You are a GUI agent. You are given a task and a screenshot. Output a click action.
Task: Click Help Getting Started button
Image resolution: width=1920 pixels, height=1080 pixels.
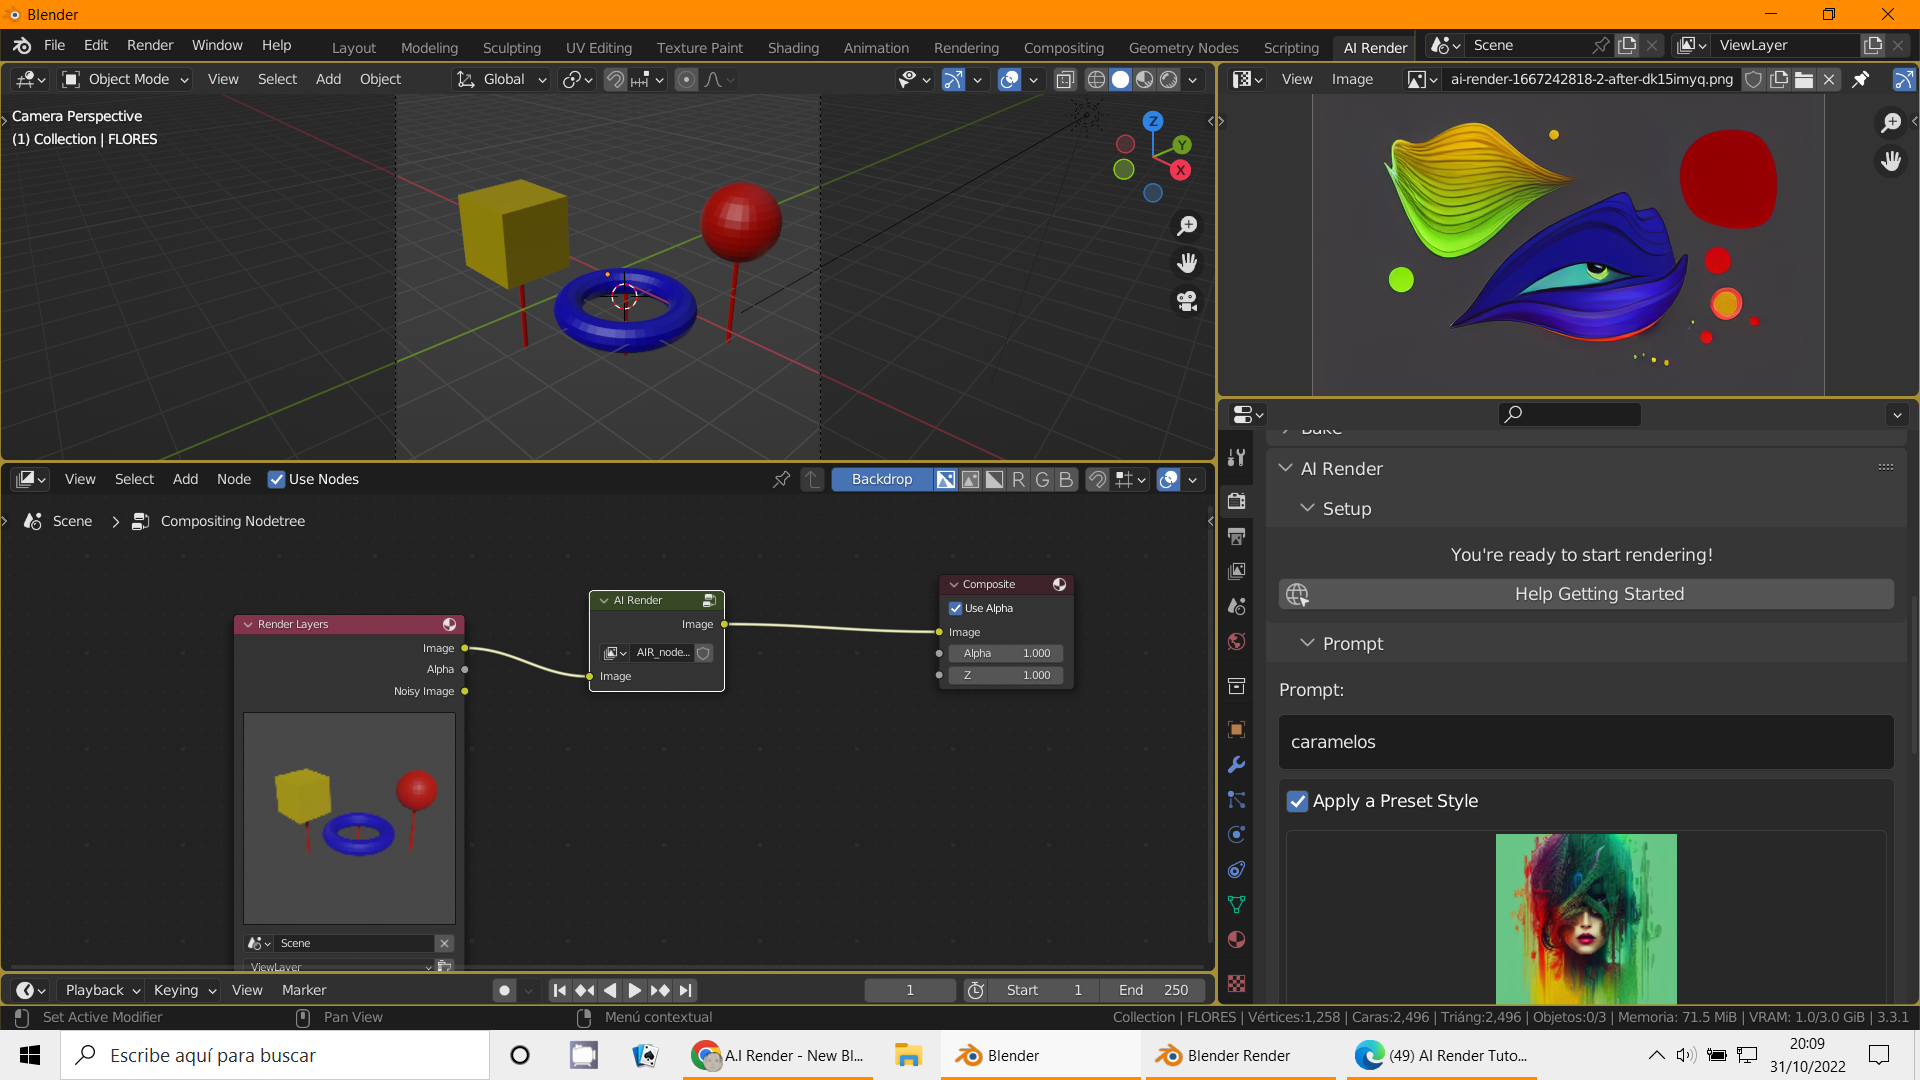pos(1597,594)
